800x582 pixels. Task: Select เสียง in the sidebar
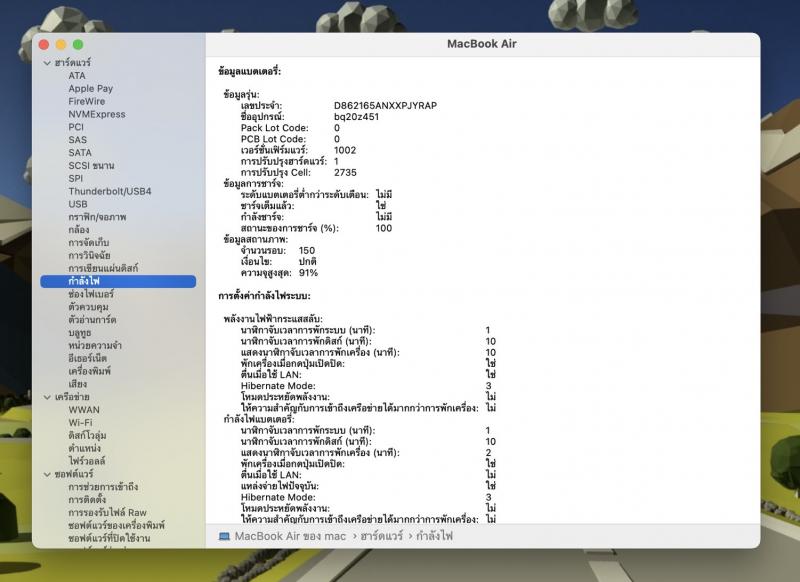78,384
